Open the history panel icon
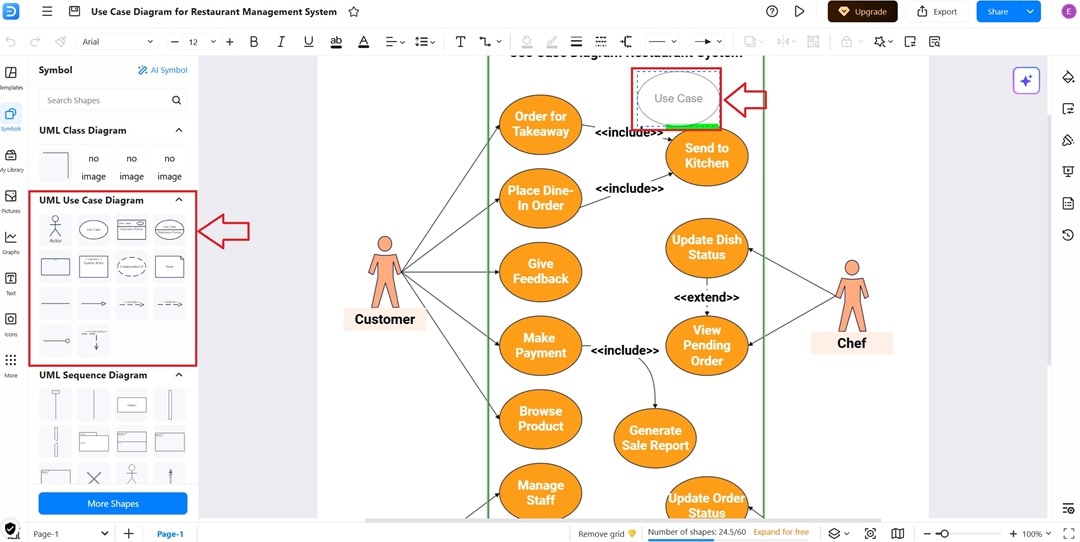The height and width of the screenshot is (542, 1080). [x=1068, y=235]
